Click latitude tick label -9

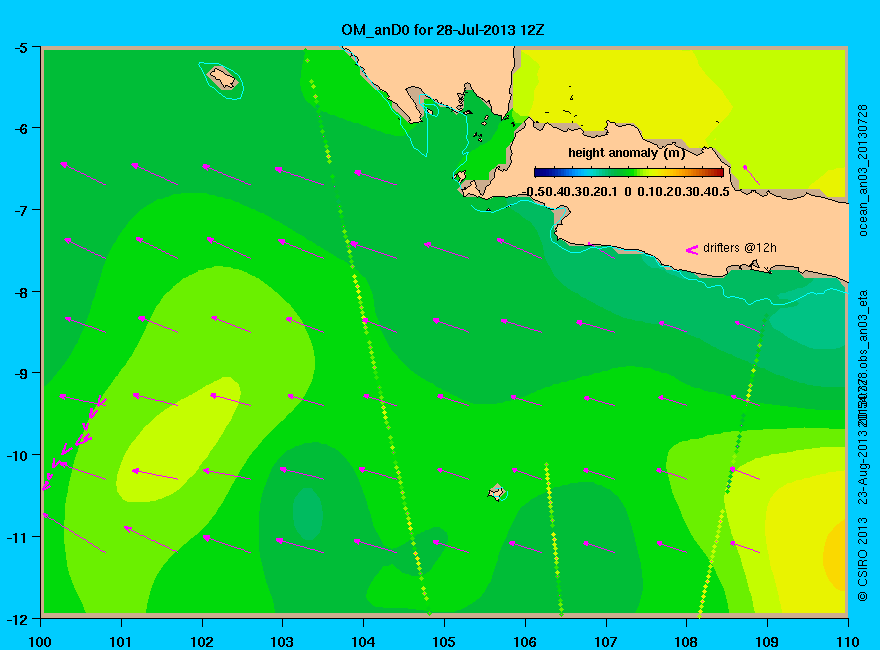click(x=20, y=373)
